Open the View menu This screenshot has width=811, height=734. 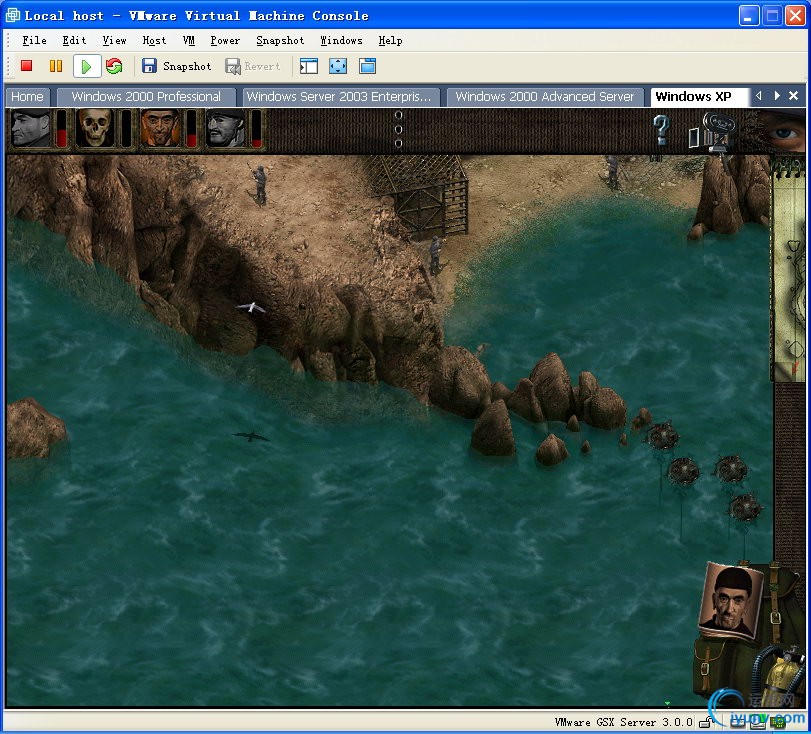pyautogui.click(x=114, y=40)
